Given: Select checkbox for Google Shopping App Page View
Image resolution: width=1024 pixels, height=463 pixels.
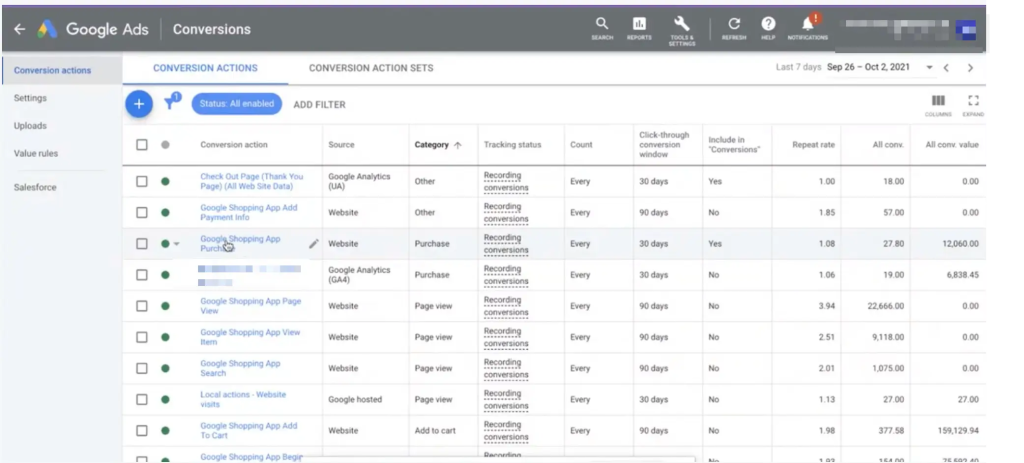Looking at the screenshot, I should [x=142, y=306].
